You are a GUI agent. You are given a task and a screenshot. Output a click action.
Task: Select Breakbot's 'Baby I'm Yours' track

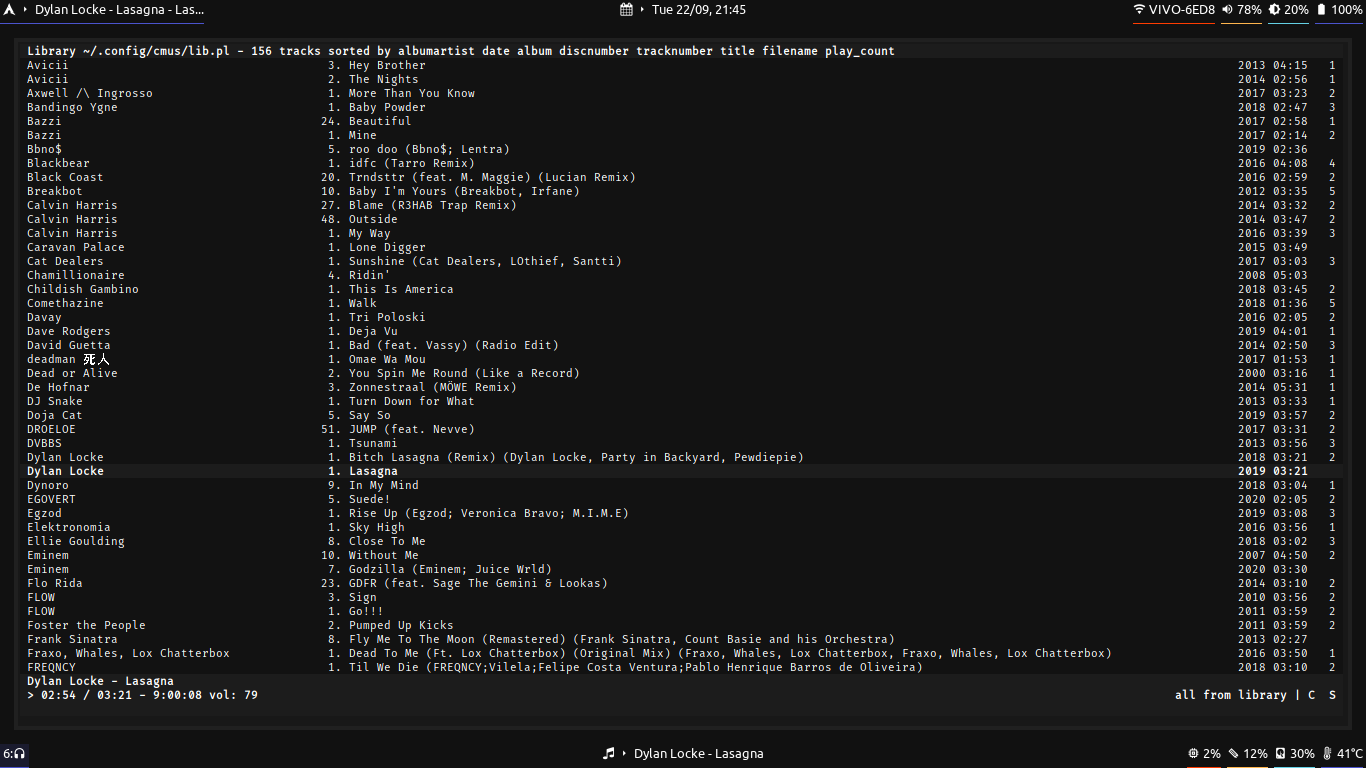coord(683,191)
